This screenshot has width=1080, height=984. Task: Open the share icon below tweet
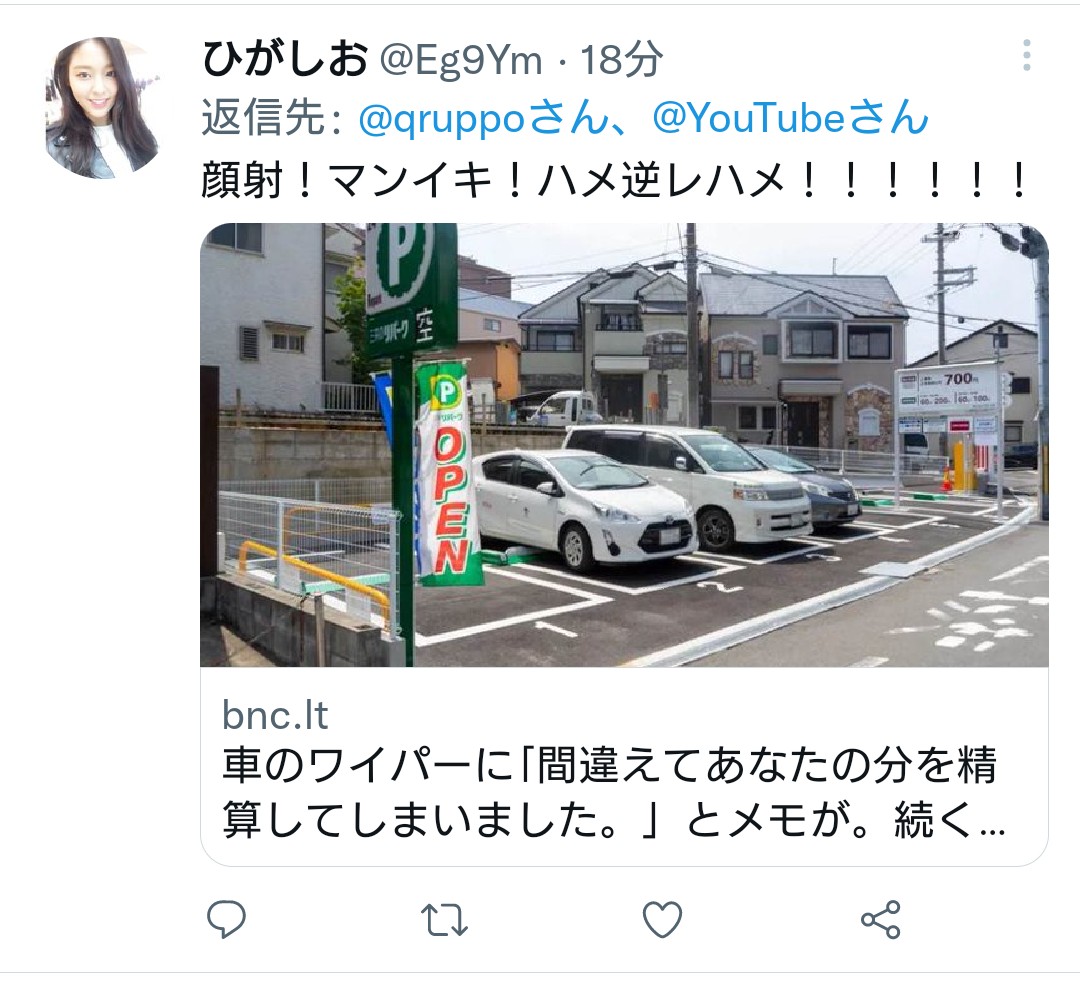tap(880, 920)
